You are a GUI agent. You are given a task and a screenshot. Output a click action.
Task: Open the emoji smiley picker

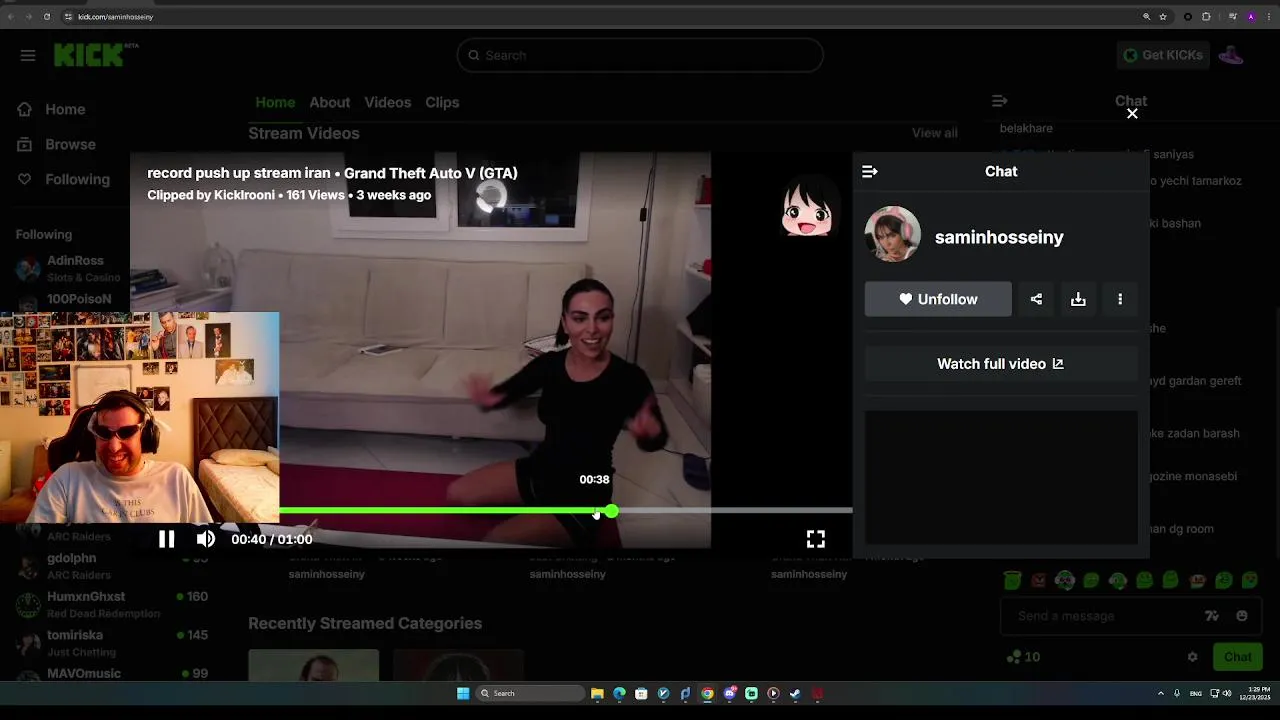(1242, 616)
